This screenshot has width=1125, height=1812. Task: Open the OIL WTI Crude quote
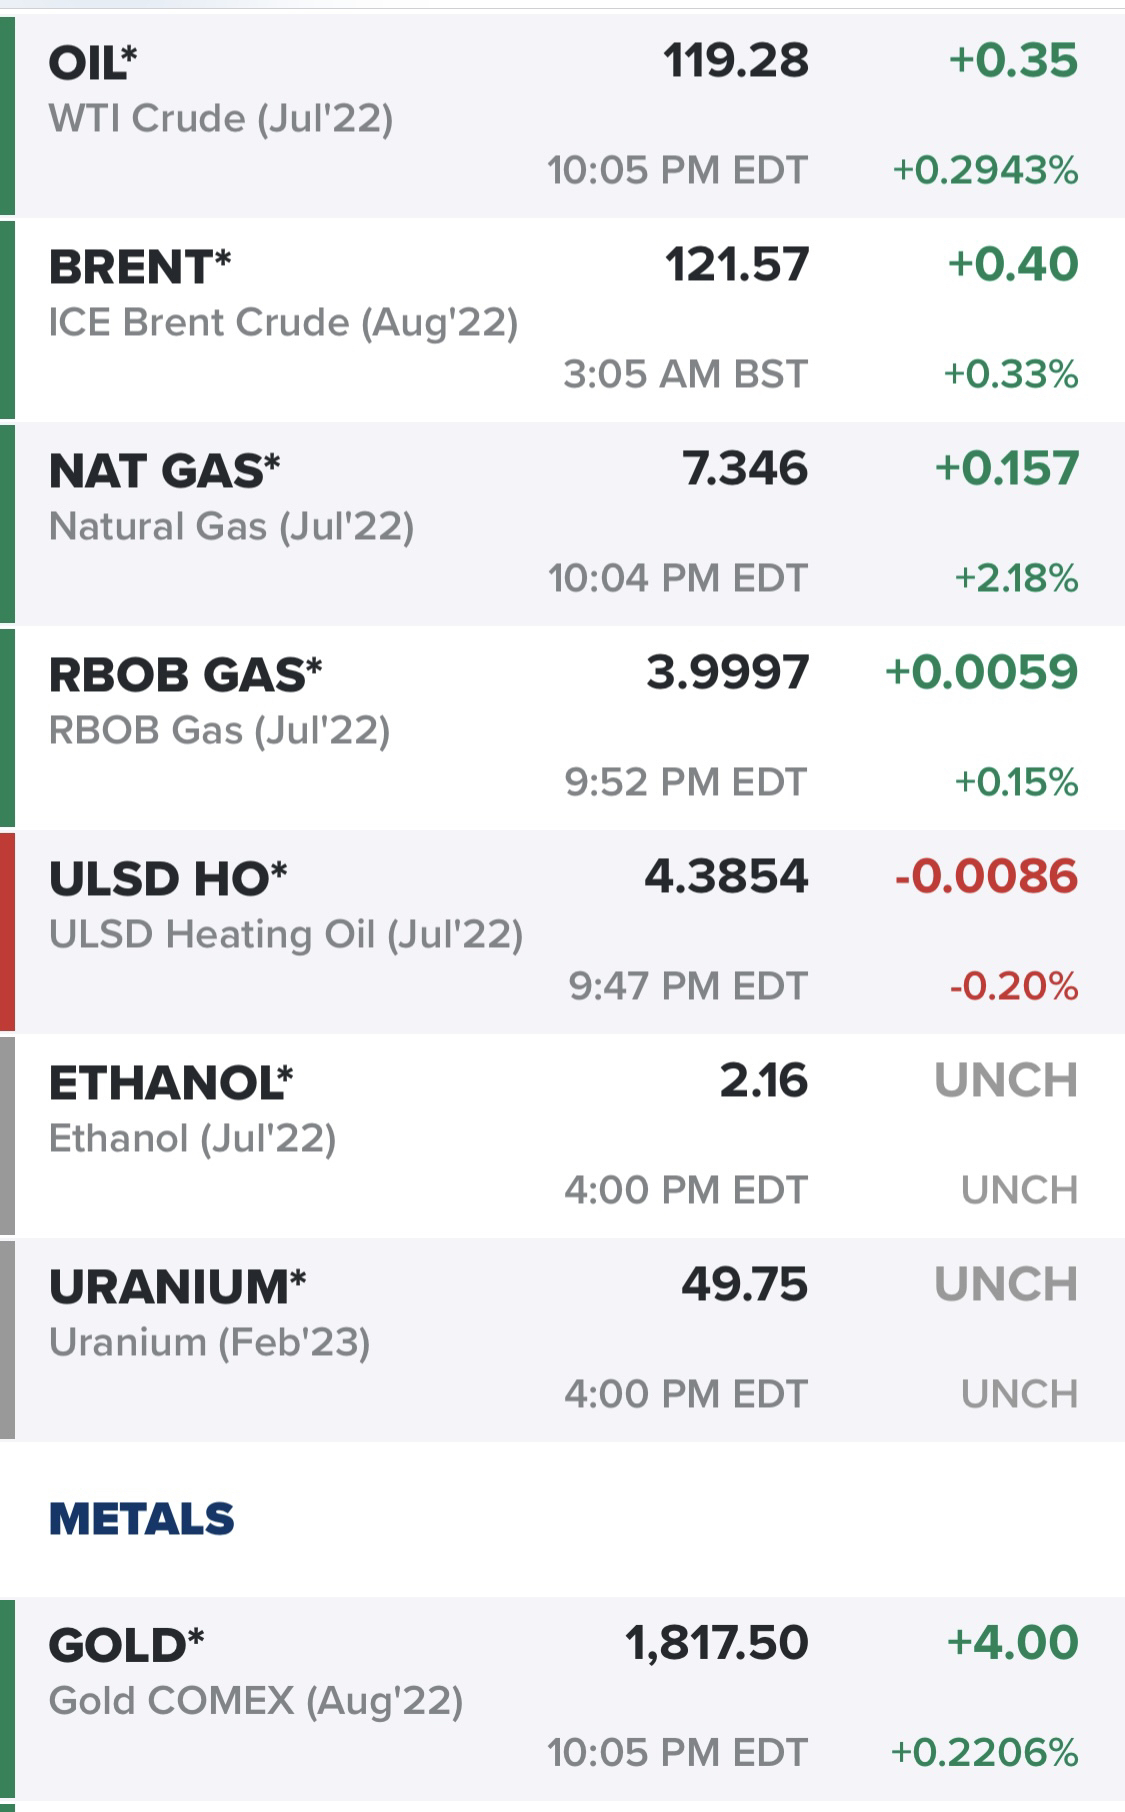point(562,115)
